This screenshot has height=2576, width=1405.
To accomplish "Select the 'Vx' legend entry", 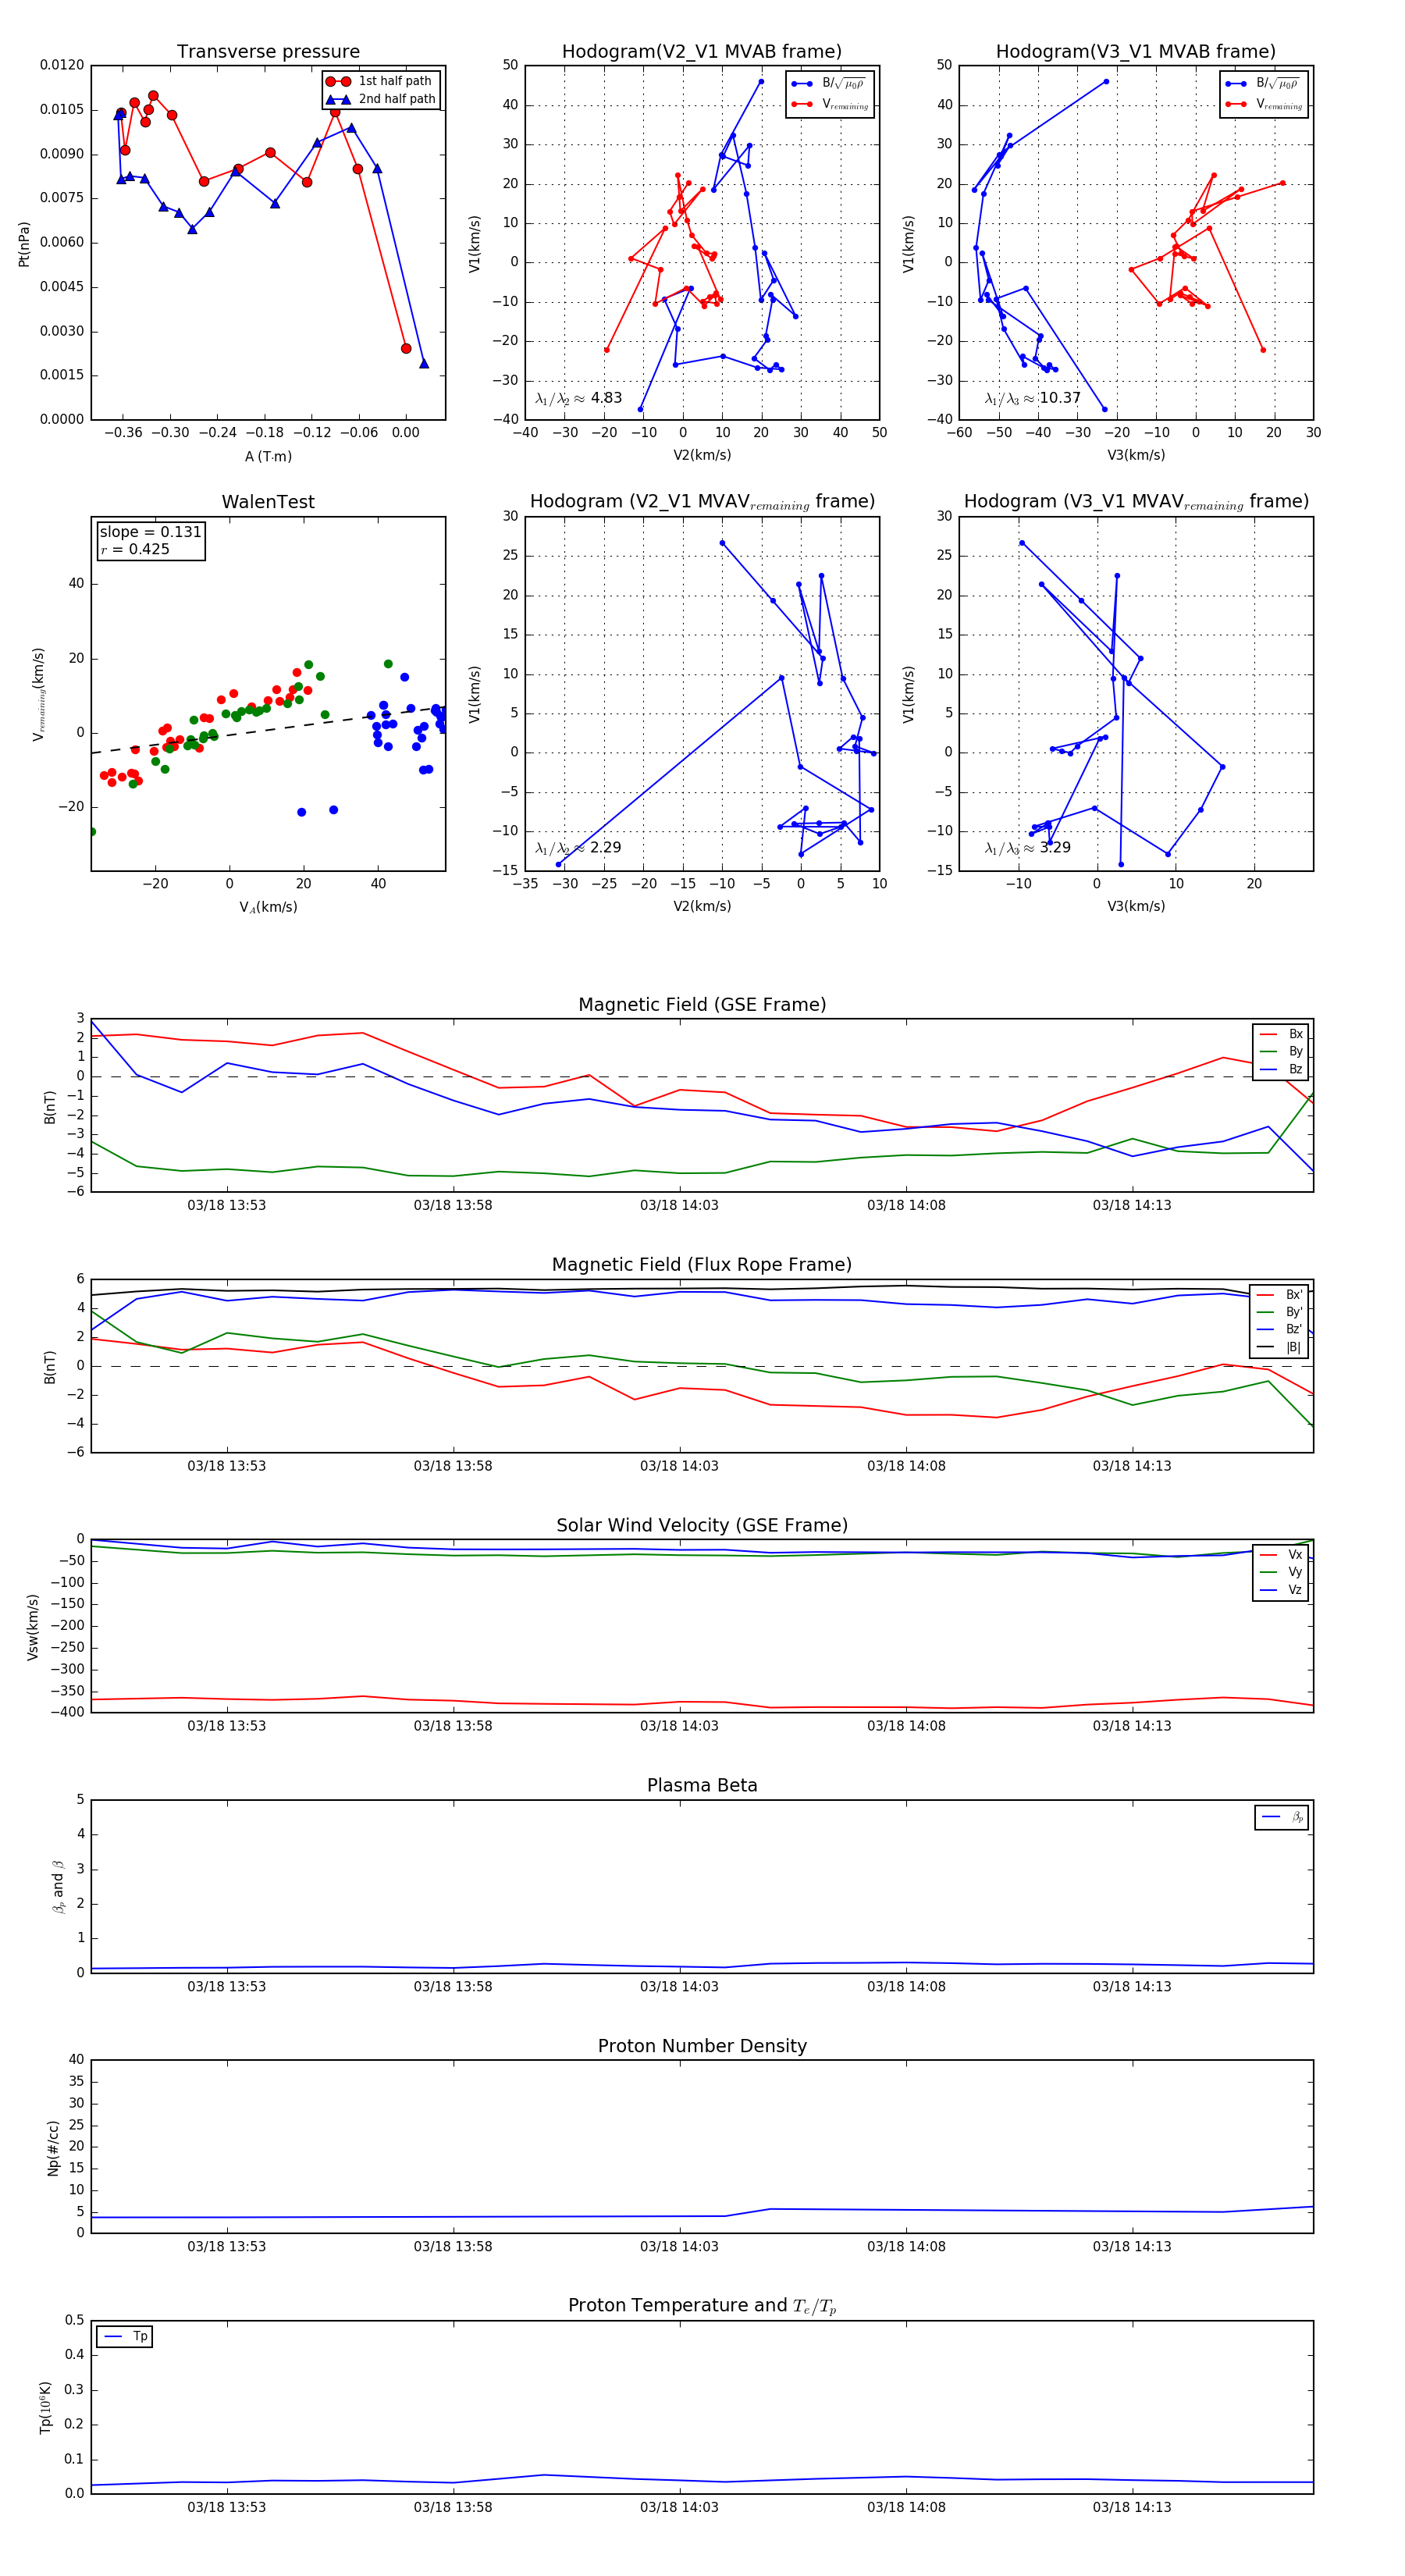I will coord(1281,1555).
